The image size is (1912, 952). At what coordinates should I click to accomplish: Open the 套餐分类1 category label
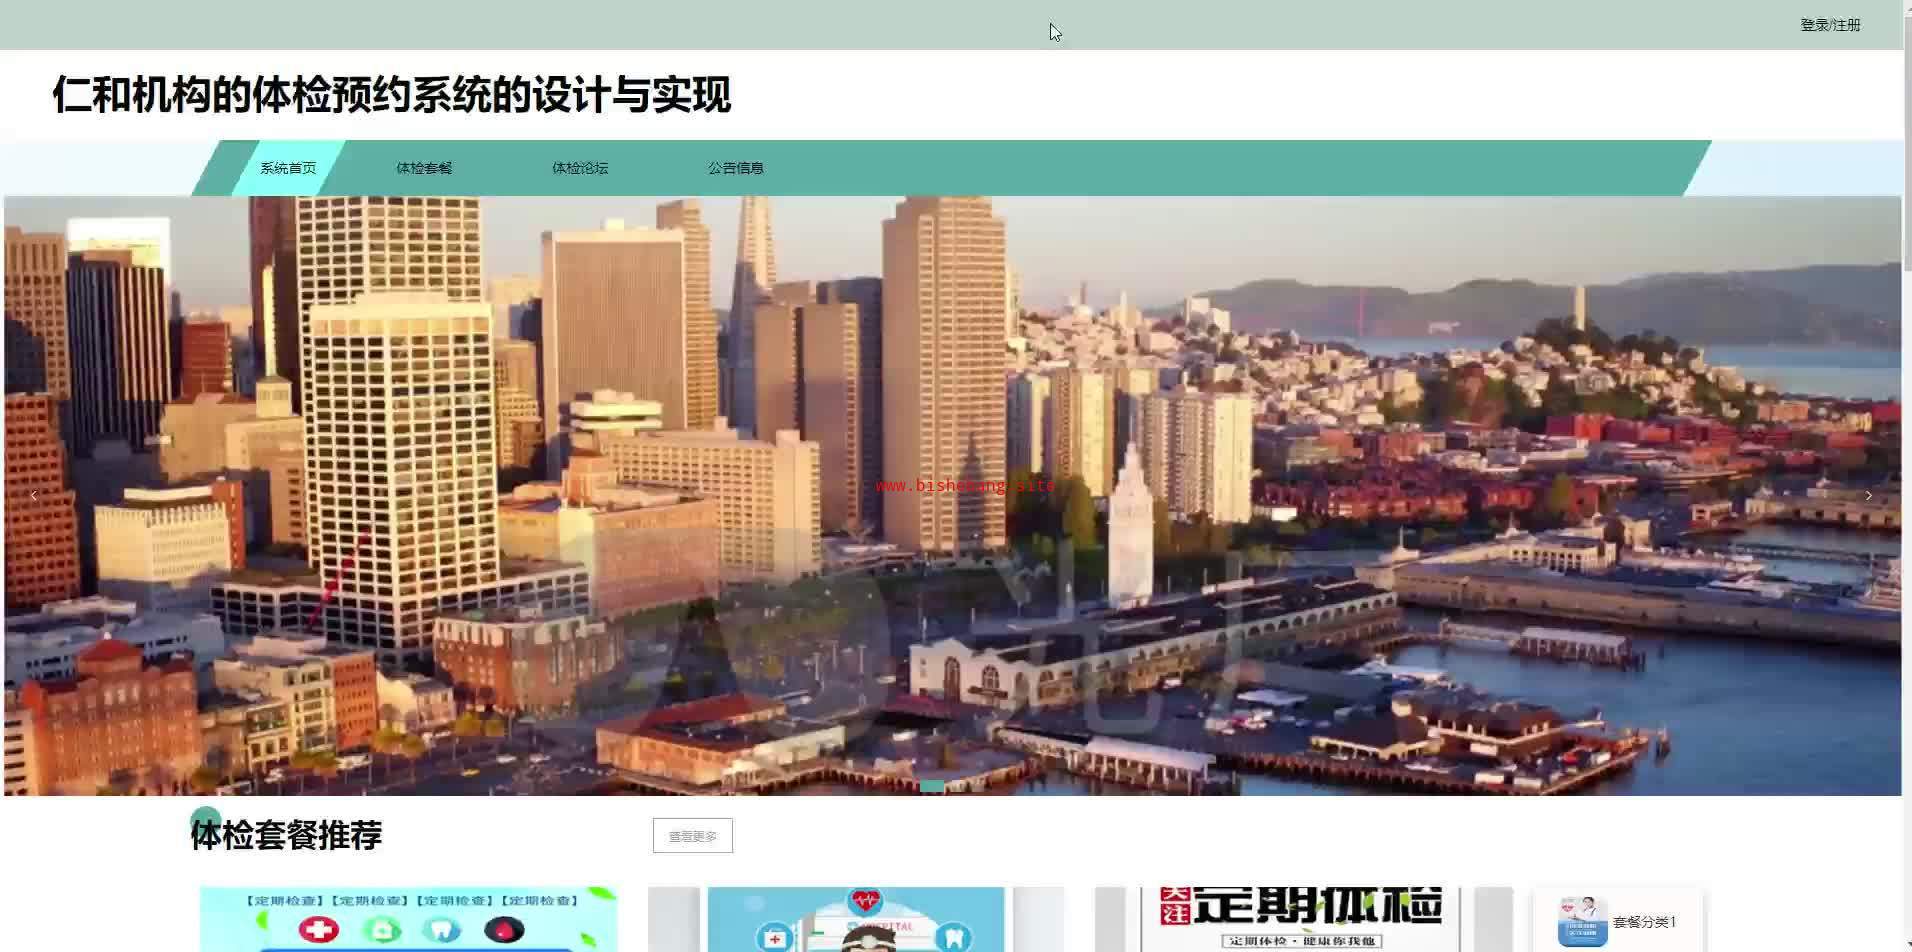[1644, 922]
